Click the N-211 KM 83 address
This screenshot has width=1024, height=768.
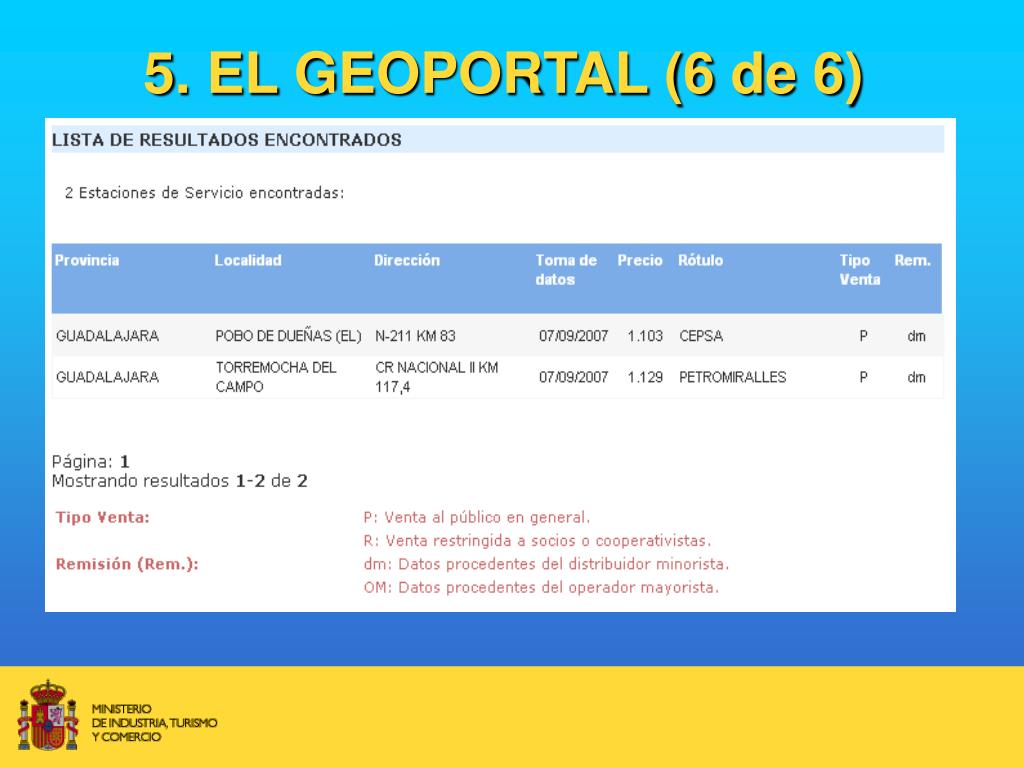pos(415,336)
